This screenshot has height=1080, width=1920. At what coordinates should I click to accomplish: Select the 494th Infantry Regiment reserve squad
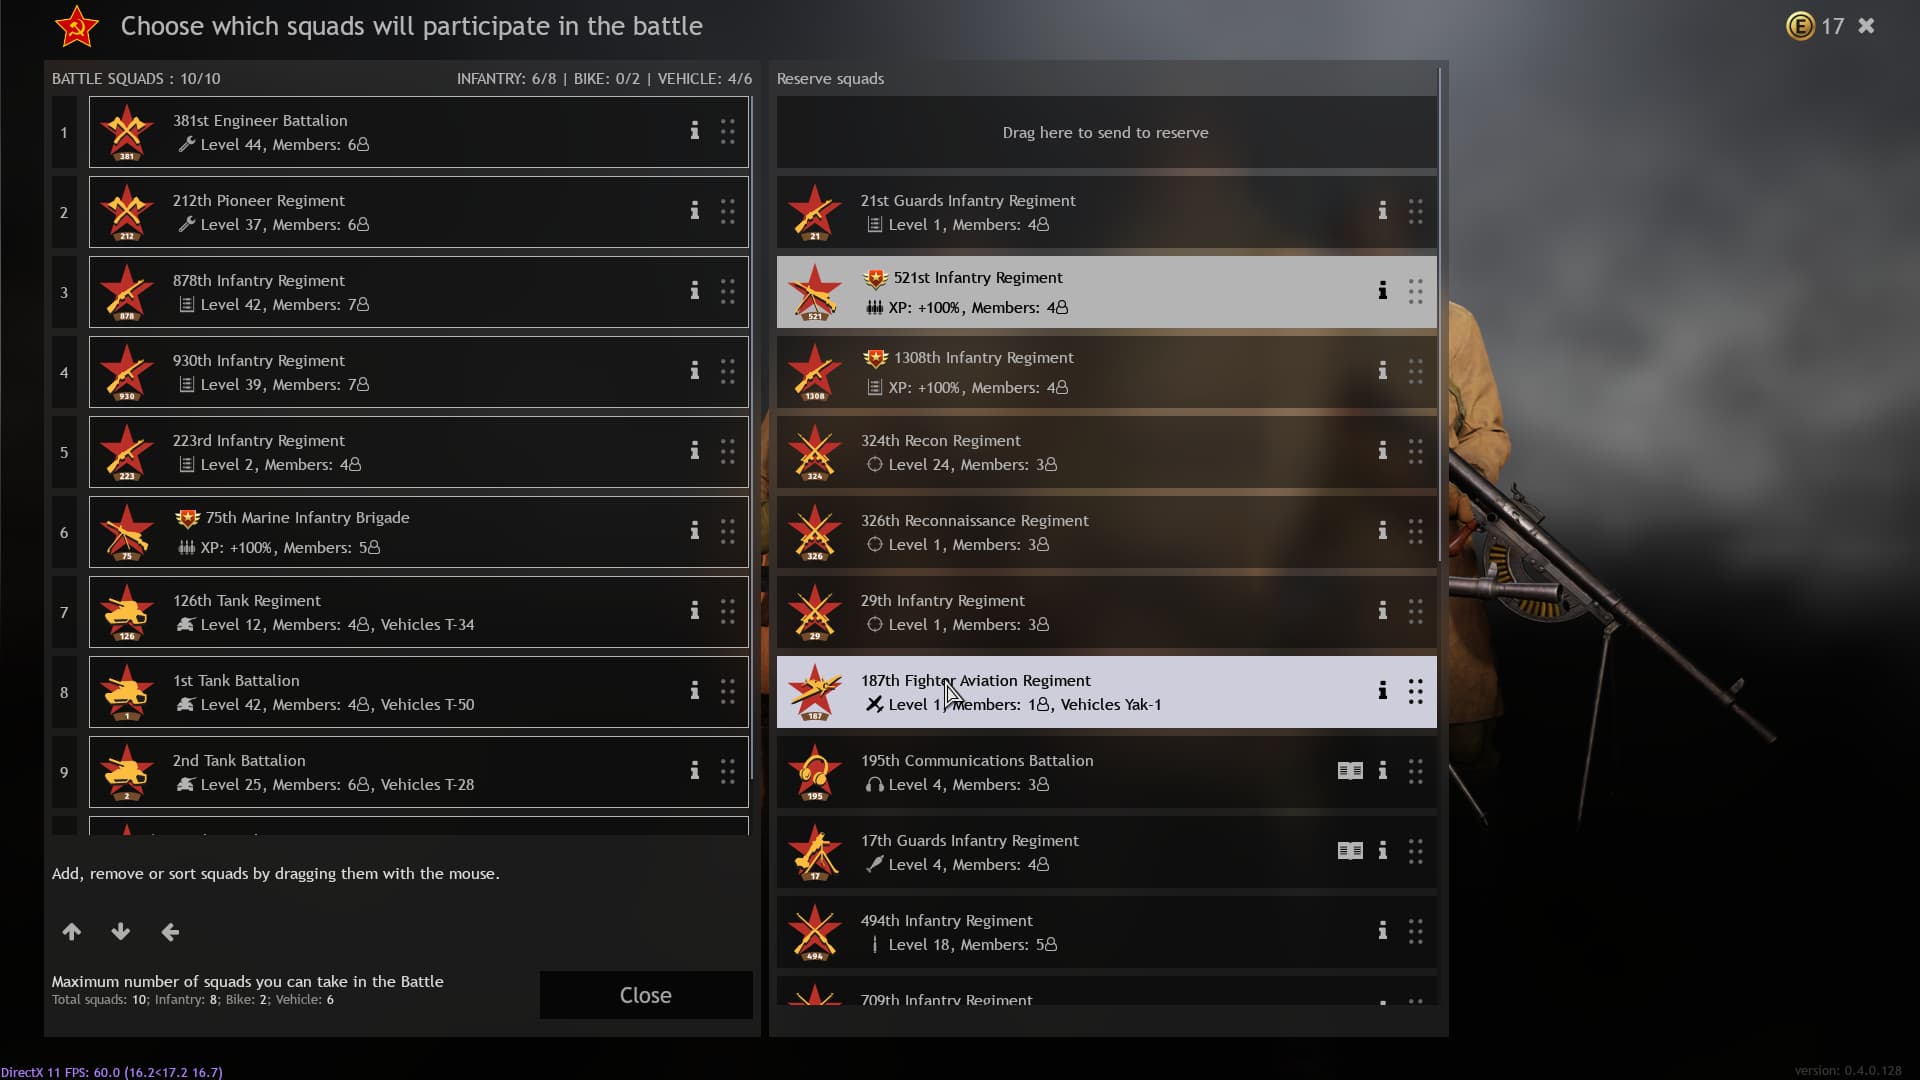[1107, 932]
